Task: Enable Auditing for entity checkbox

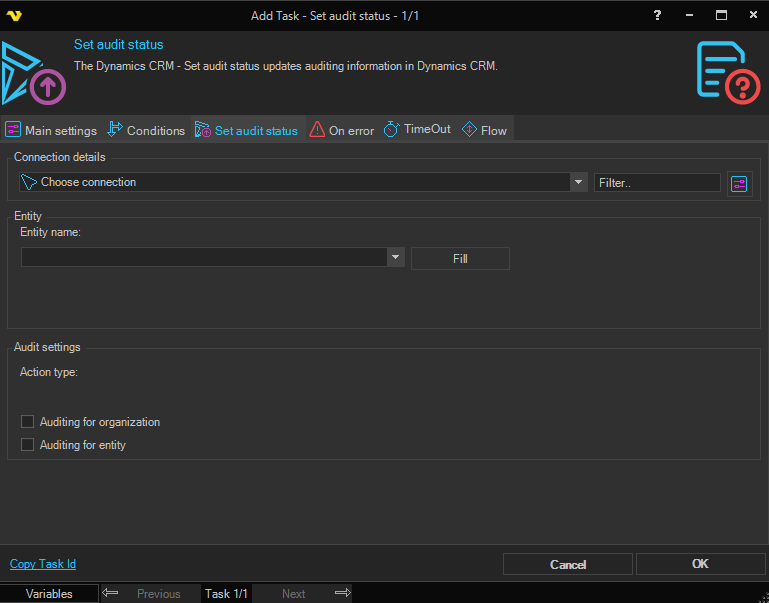Action: (x=28, y=445)
